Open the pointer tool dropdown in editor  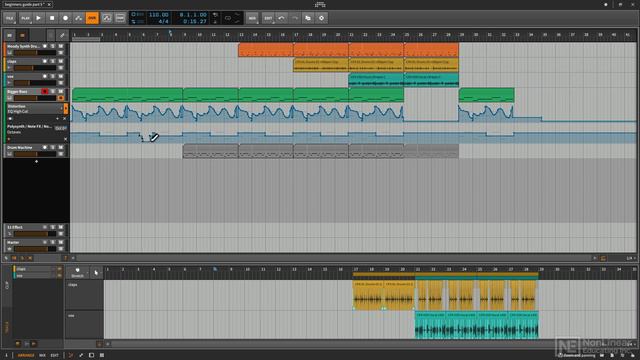coord(96,273)
